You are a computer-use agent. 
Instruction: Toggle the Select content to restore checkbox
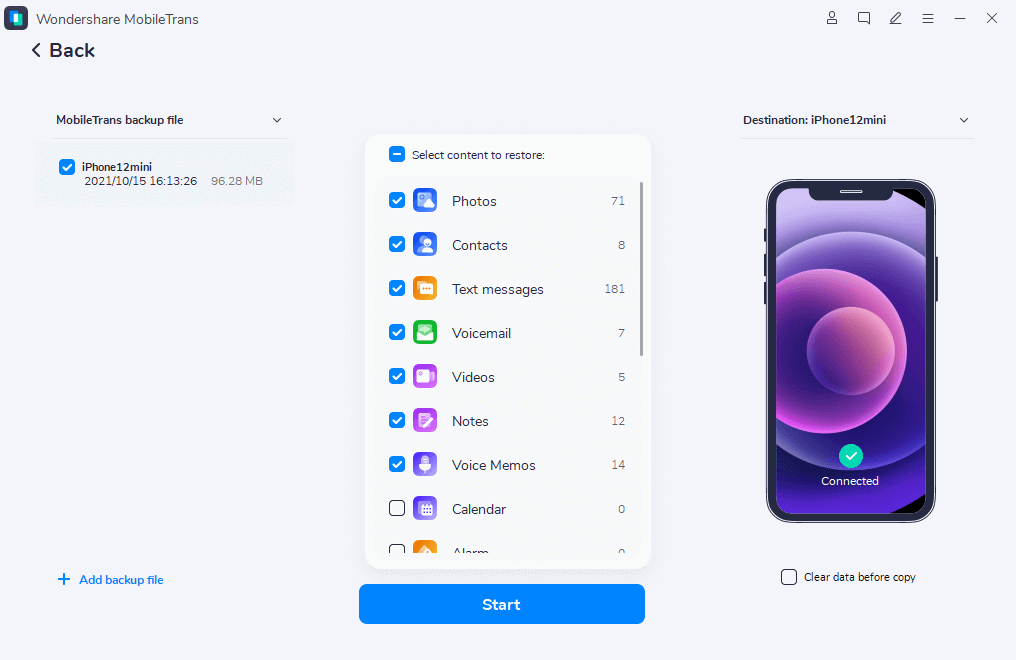(397, 155)
